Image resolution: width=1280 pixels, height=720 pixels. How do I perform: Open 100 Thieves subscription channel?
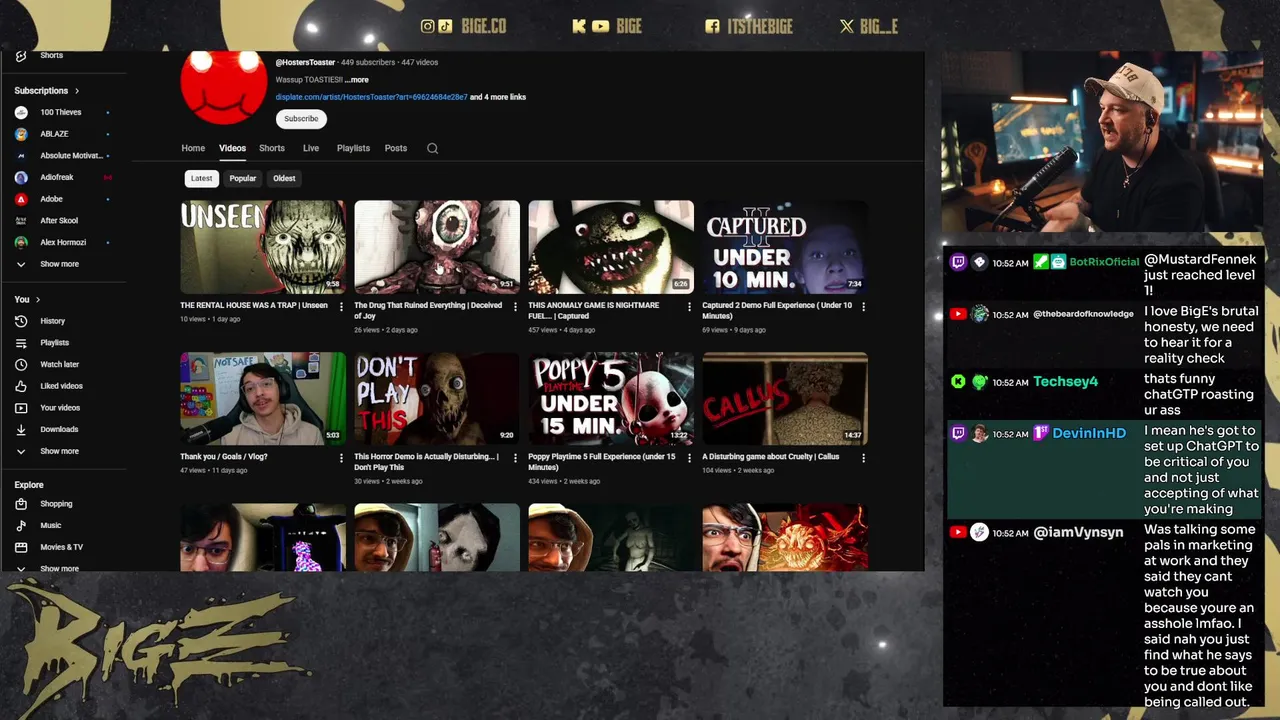pos(62,112)
